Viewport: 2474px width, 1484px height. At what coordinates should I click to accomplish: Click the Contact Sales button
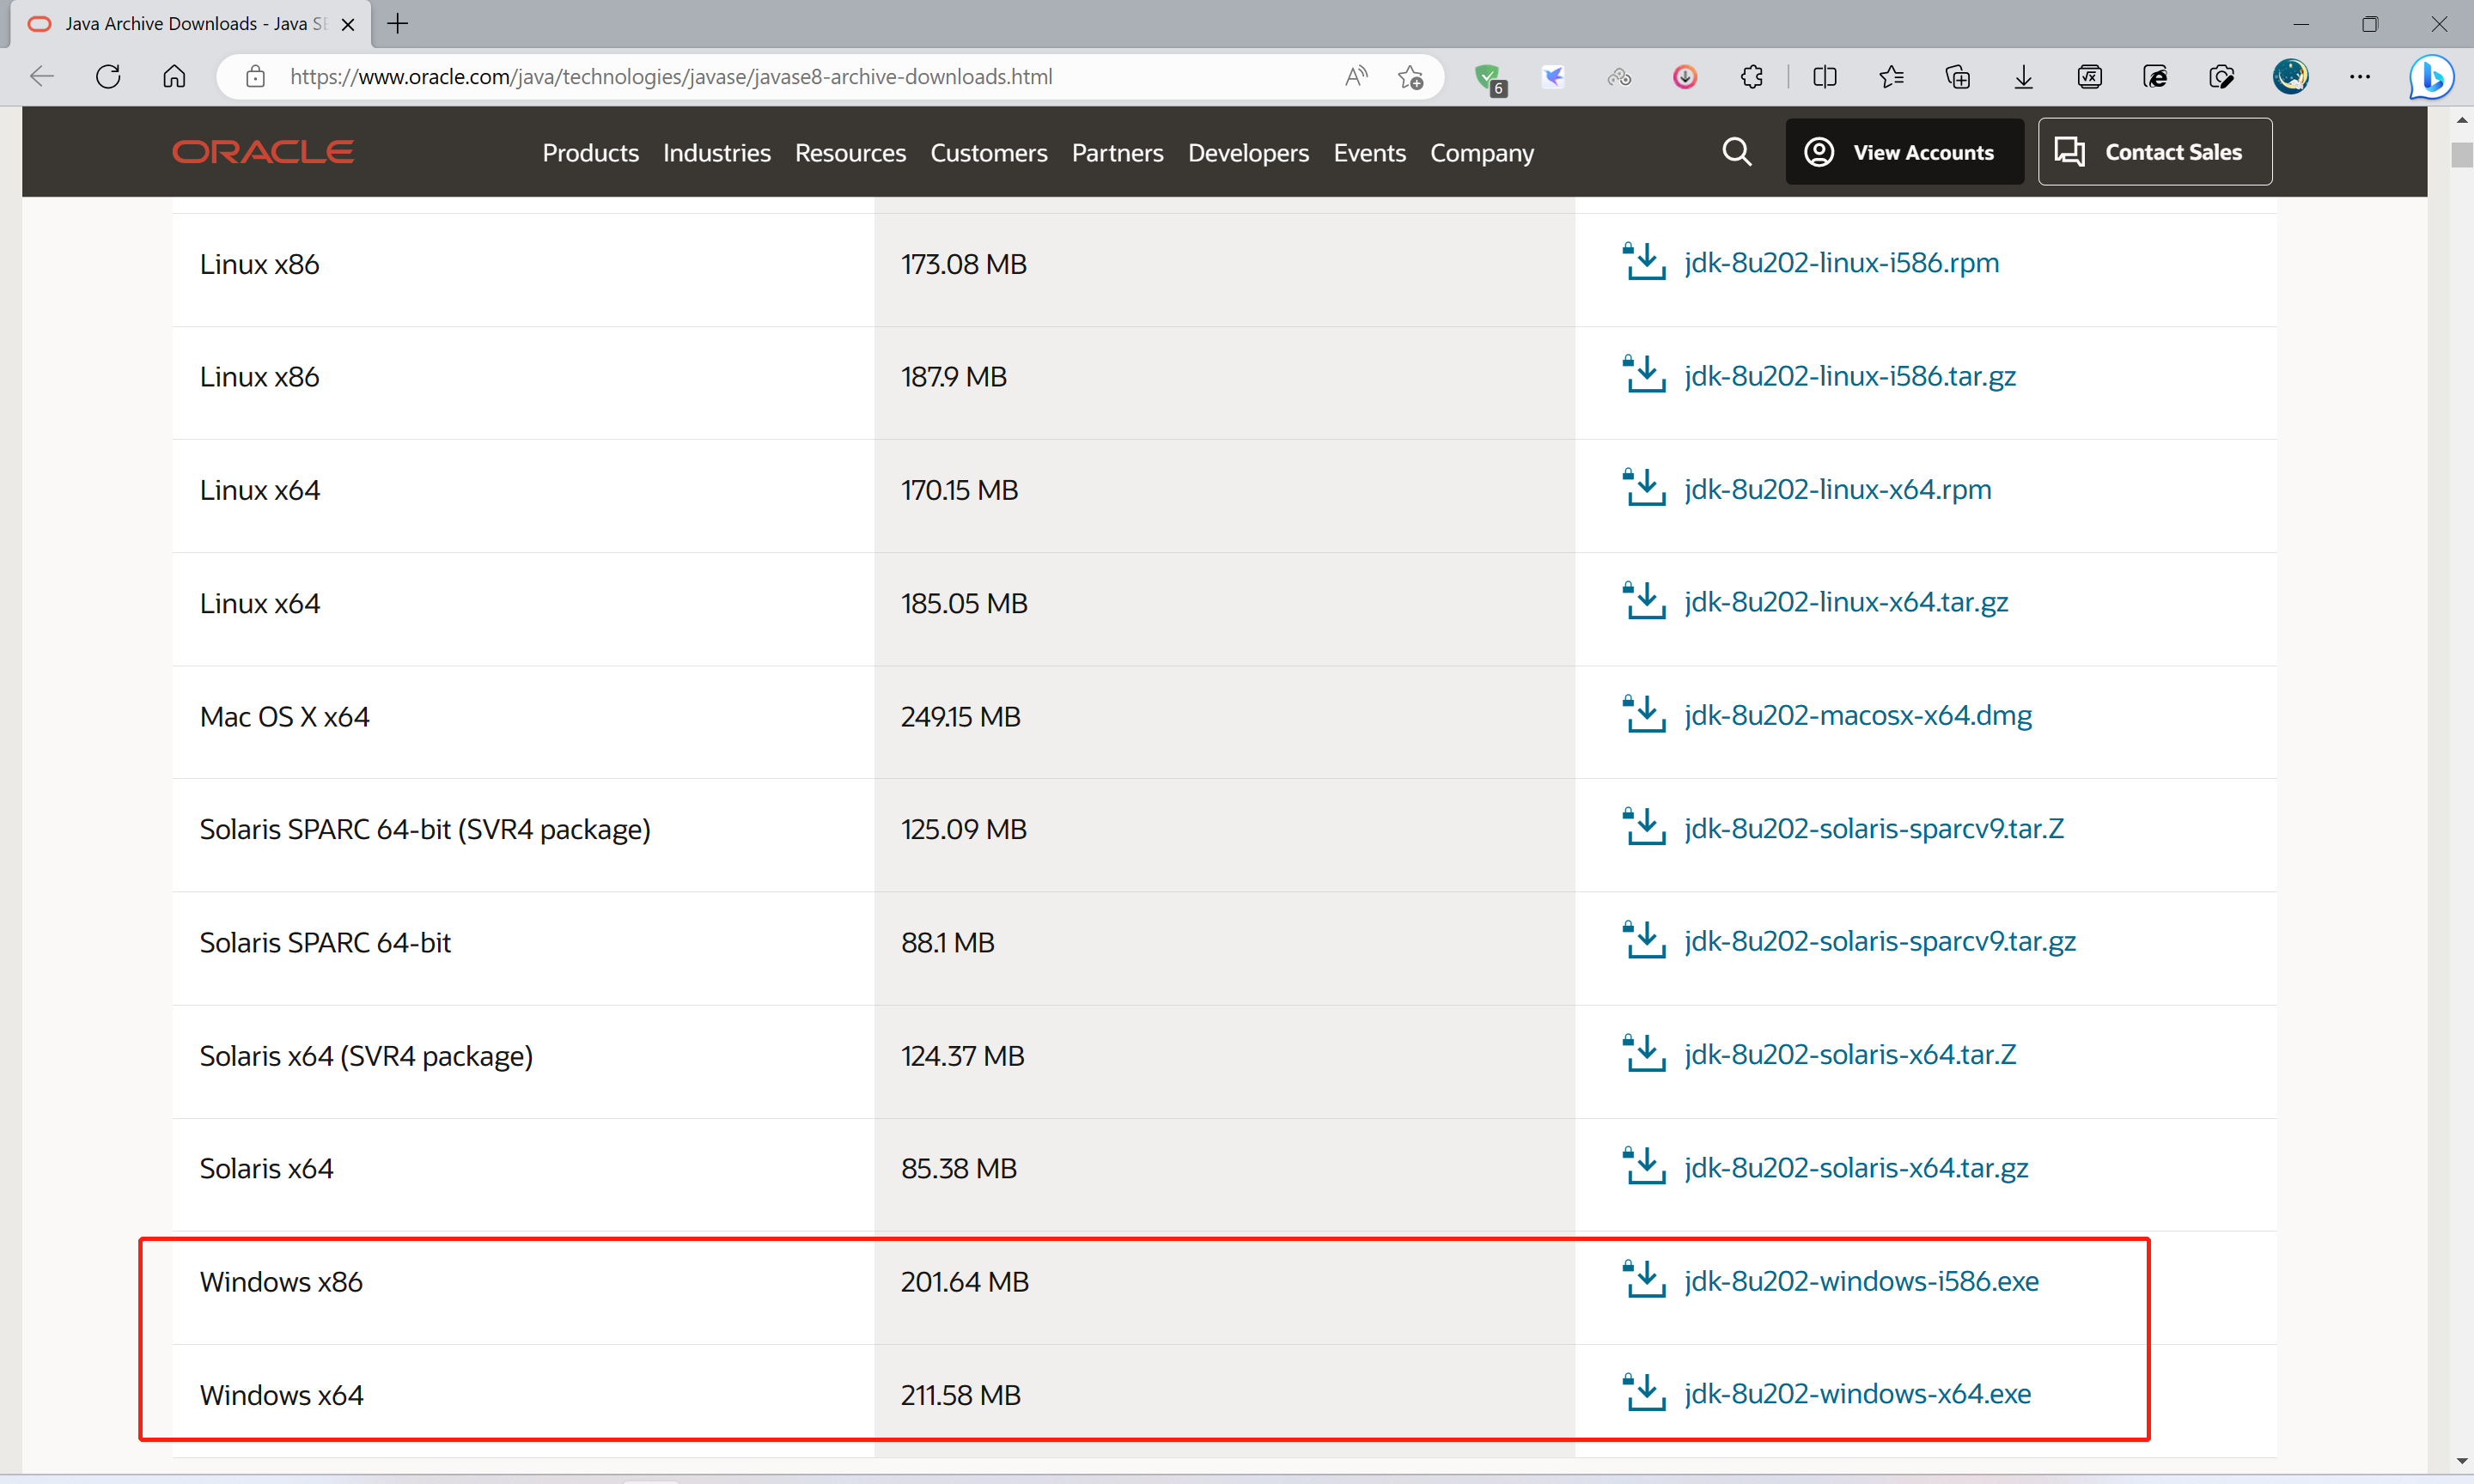click(2155, 152)
